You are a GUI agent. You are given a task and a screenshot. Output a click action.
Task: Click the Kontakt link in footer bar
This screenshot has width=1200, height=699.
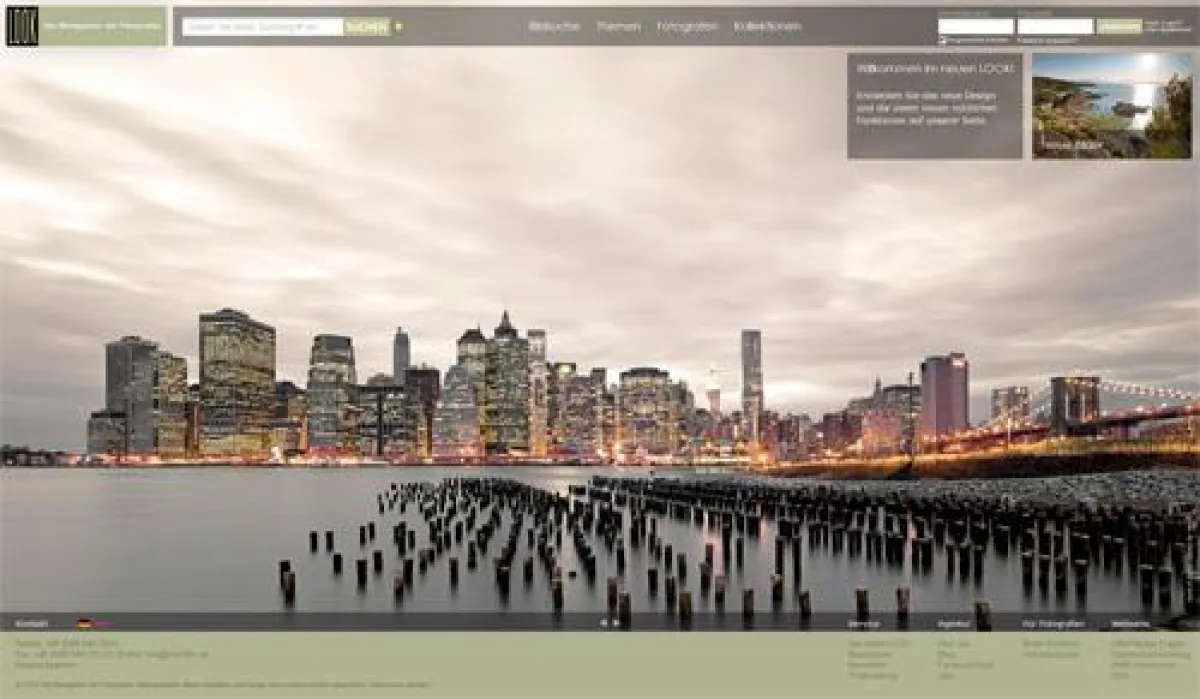point(31,623)
